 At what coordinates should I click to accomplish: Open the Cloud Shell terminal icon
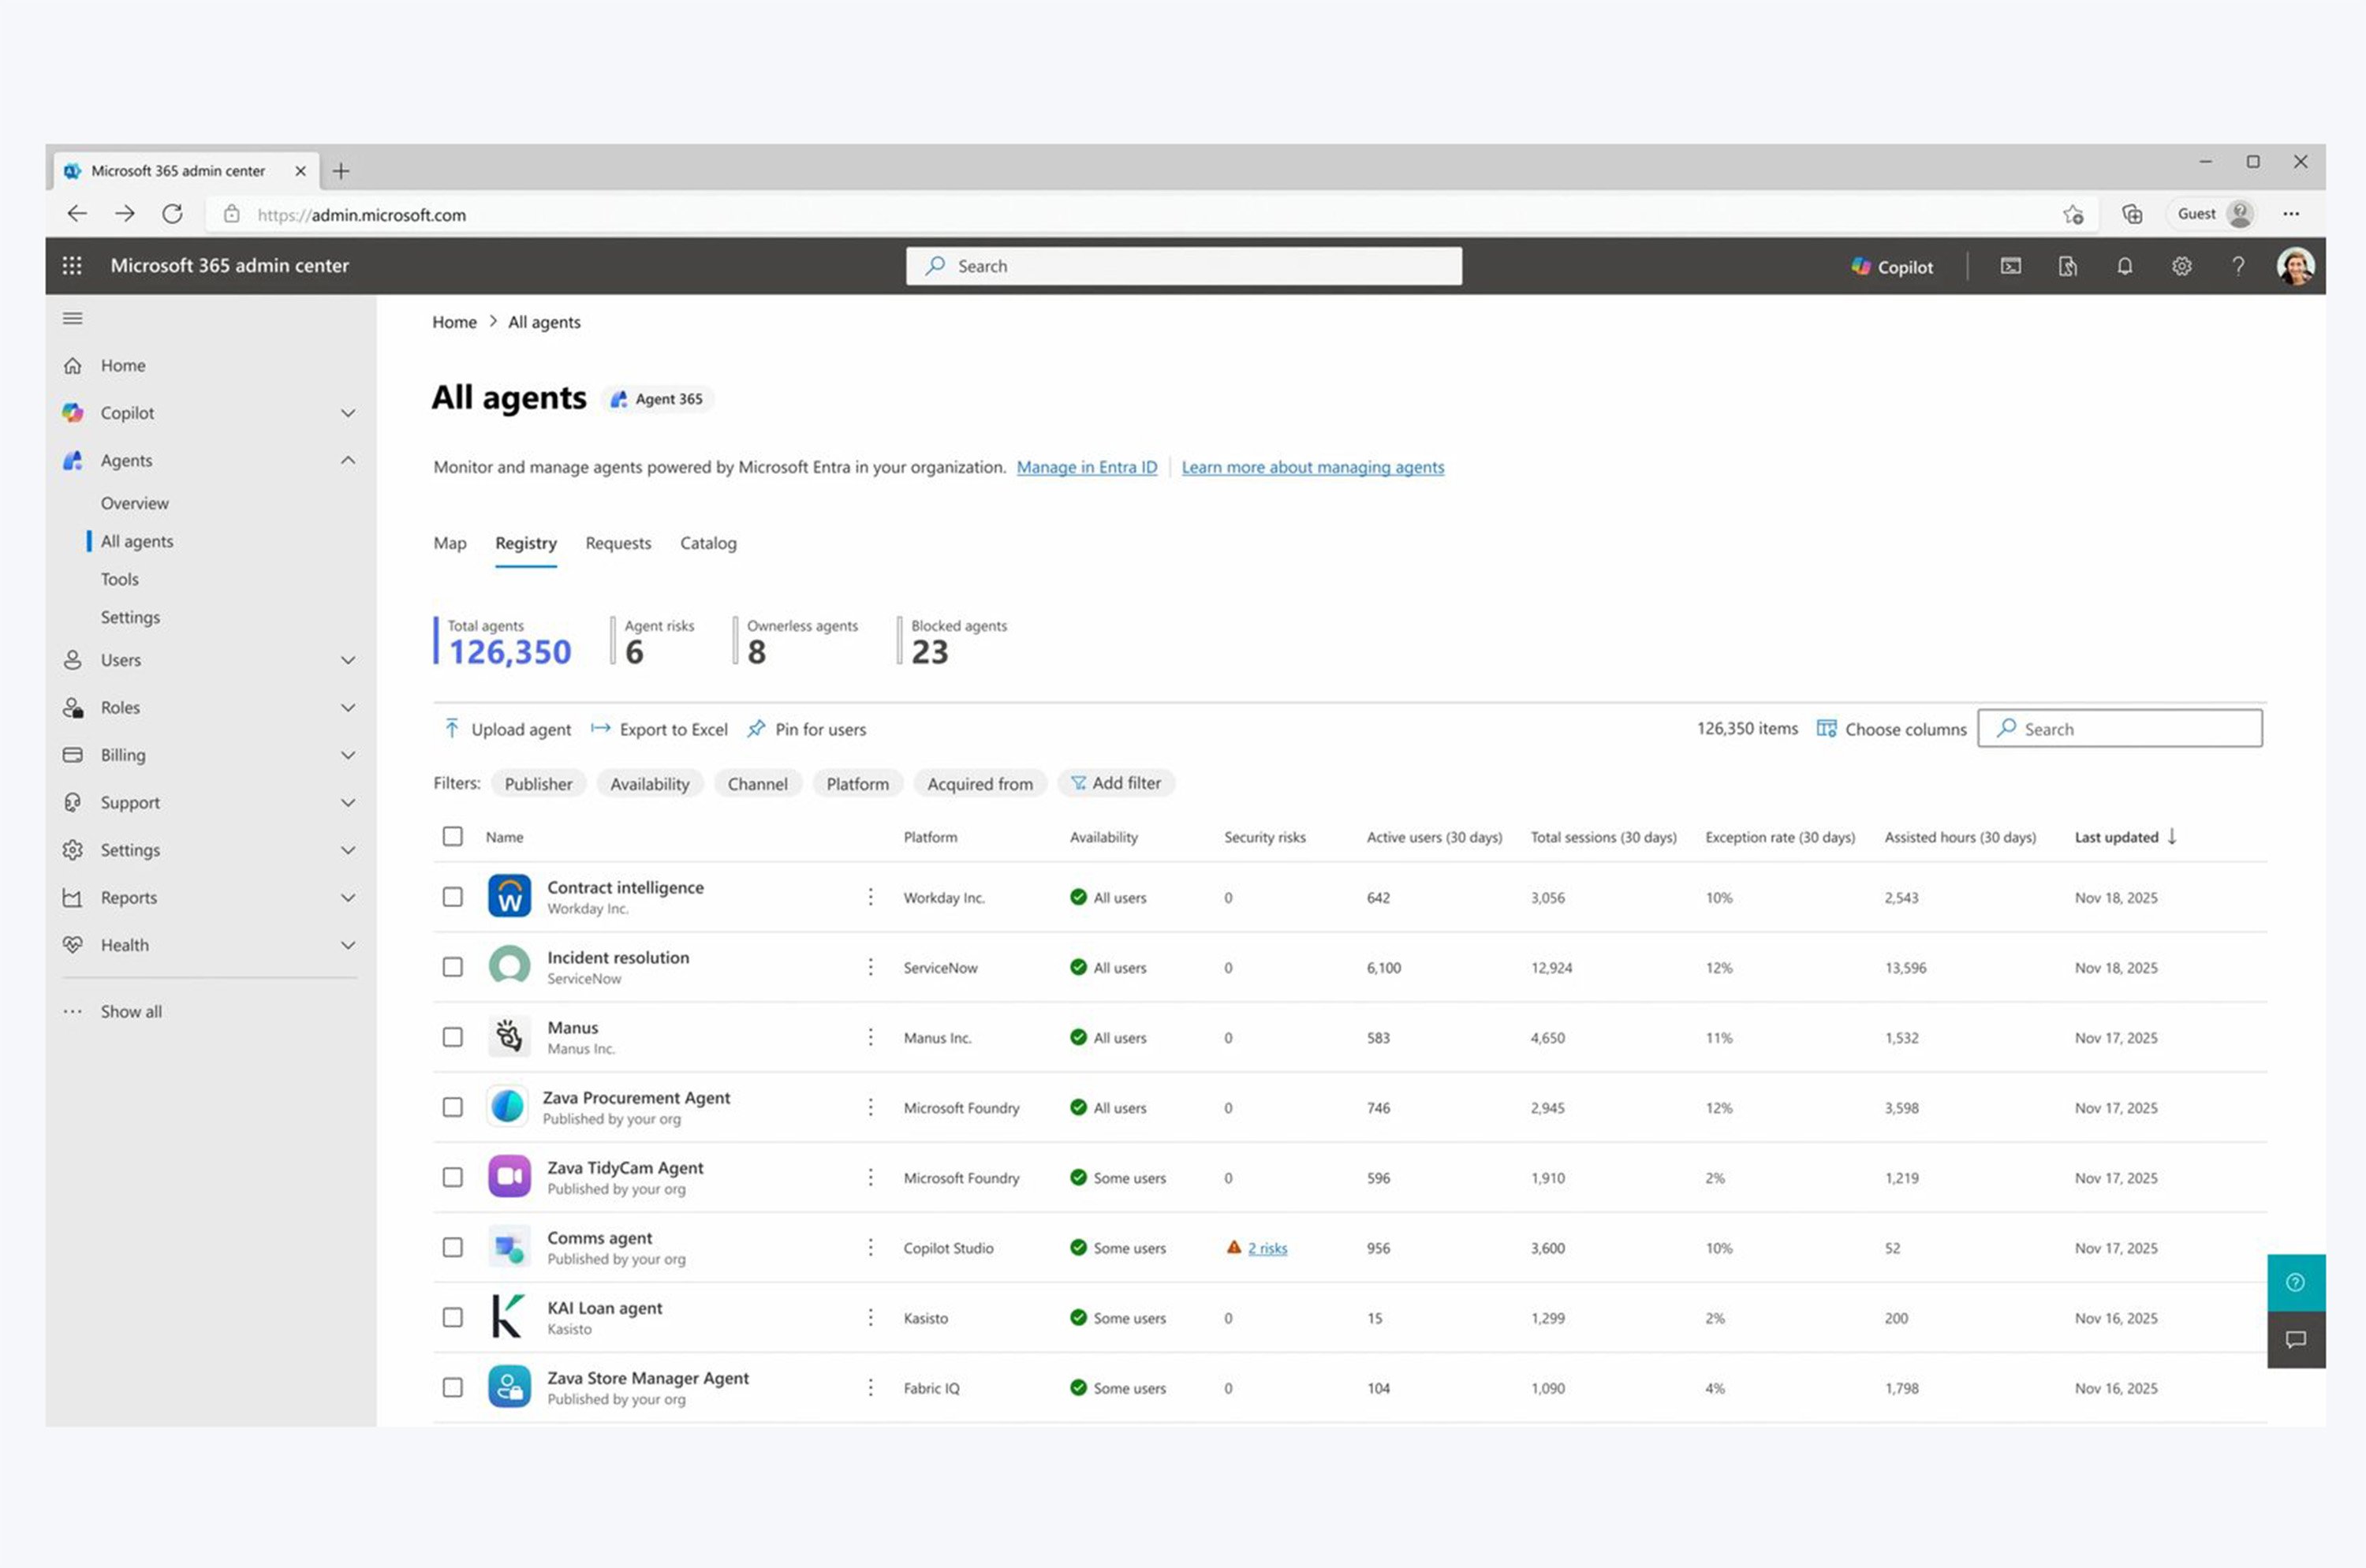click(x=2010, y=266)
